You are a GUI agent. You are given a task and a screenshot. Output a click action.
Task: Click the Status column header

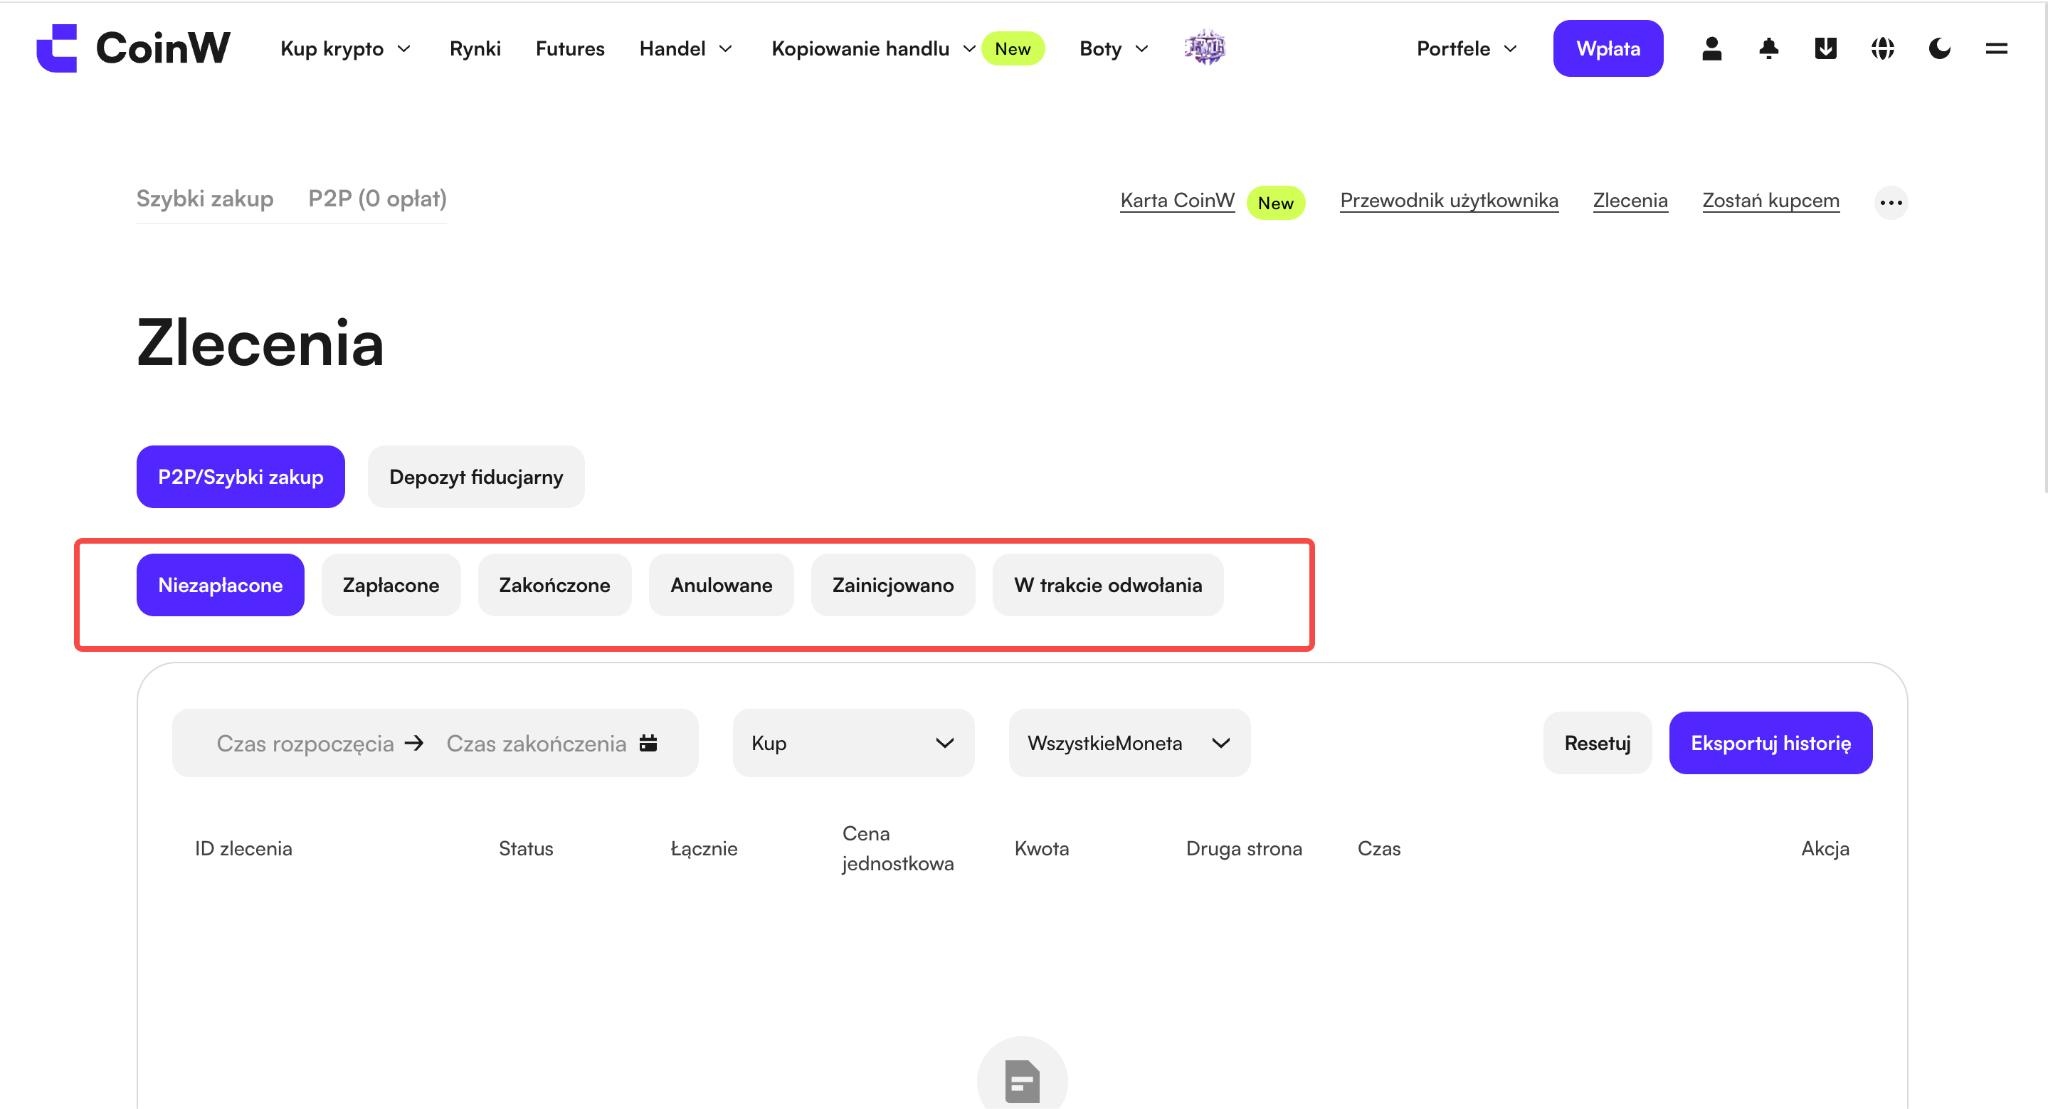[526, 848]
